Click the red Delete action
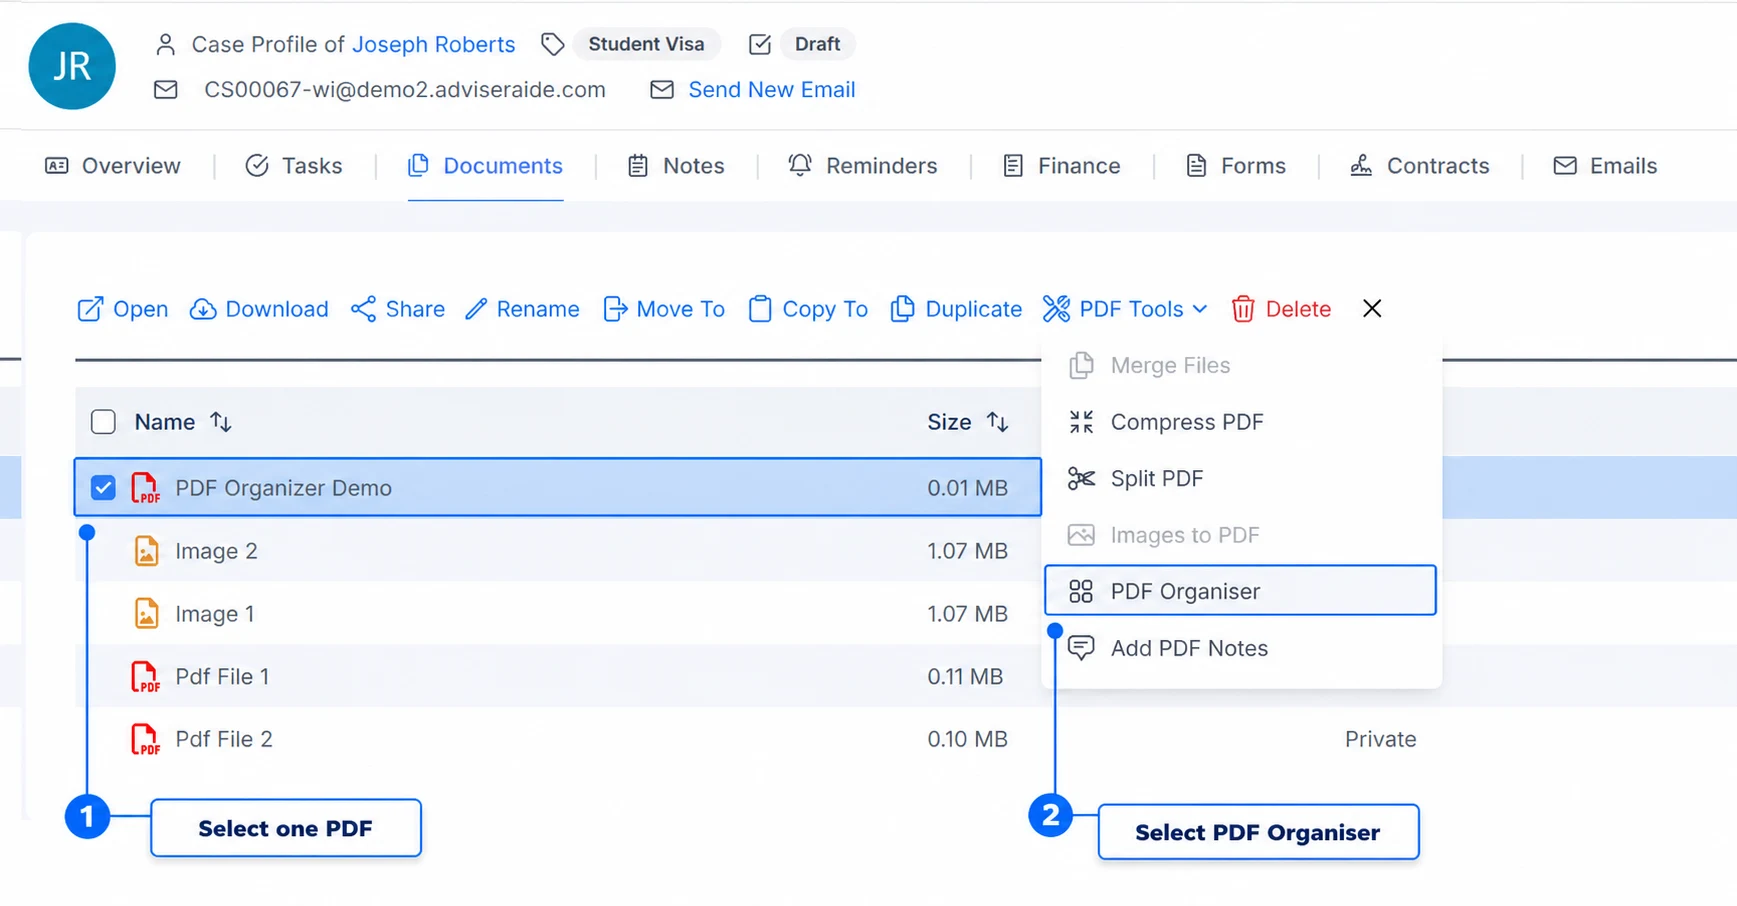1737x906 pixels. 1281,309
